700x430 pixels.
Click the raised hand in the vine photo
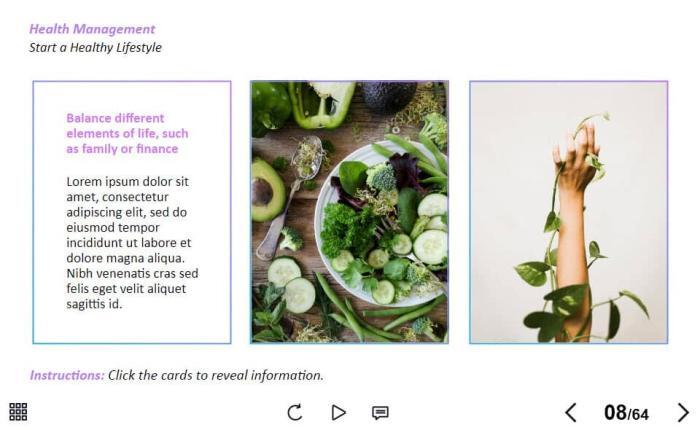click(x=575, y=159)
